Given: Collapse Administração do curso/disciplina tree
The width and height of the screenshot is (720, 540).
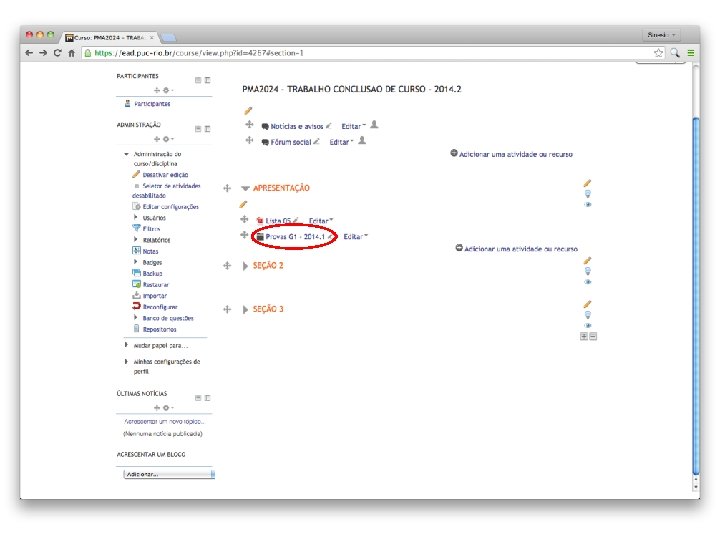Looking at the screenshot, I should [x=126, y=154].
